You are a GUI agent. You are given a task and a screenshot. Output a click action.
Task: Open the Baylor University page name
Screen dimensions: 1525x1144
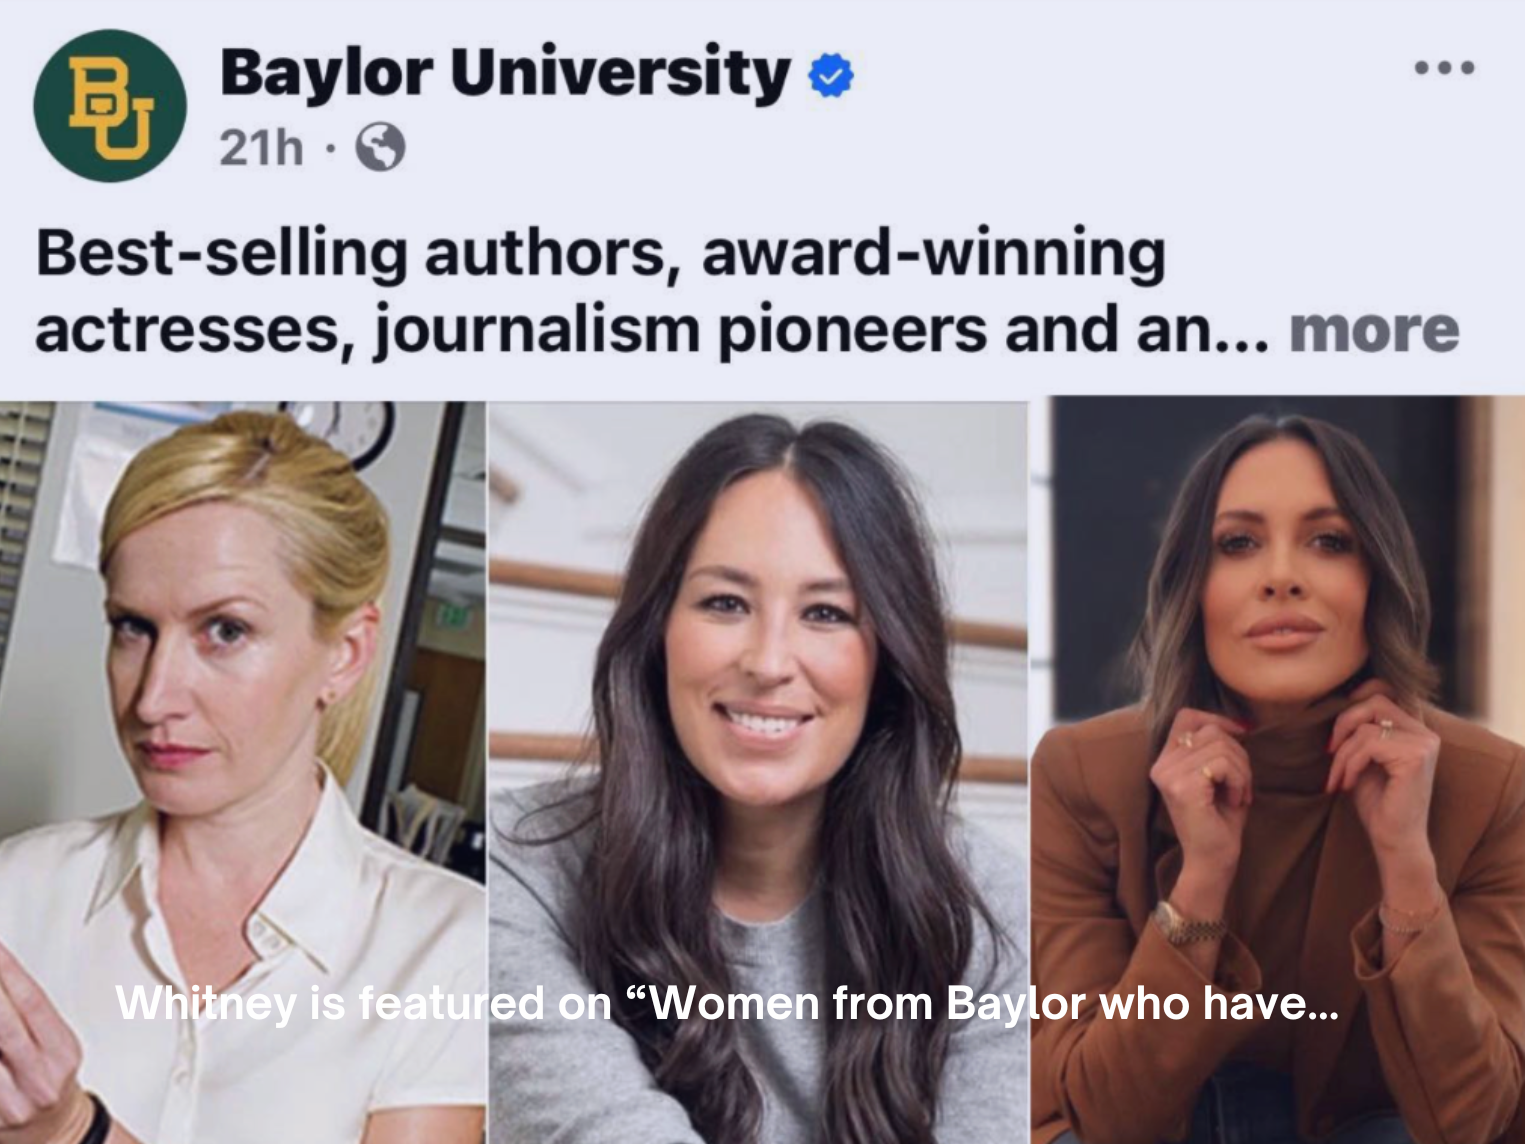[x=505, y=73]
